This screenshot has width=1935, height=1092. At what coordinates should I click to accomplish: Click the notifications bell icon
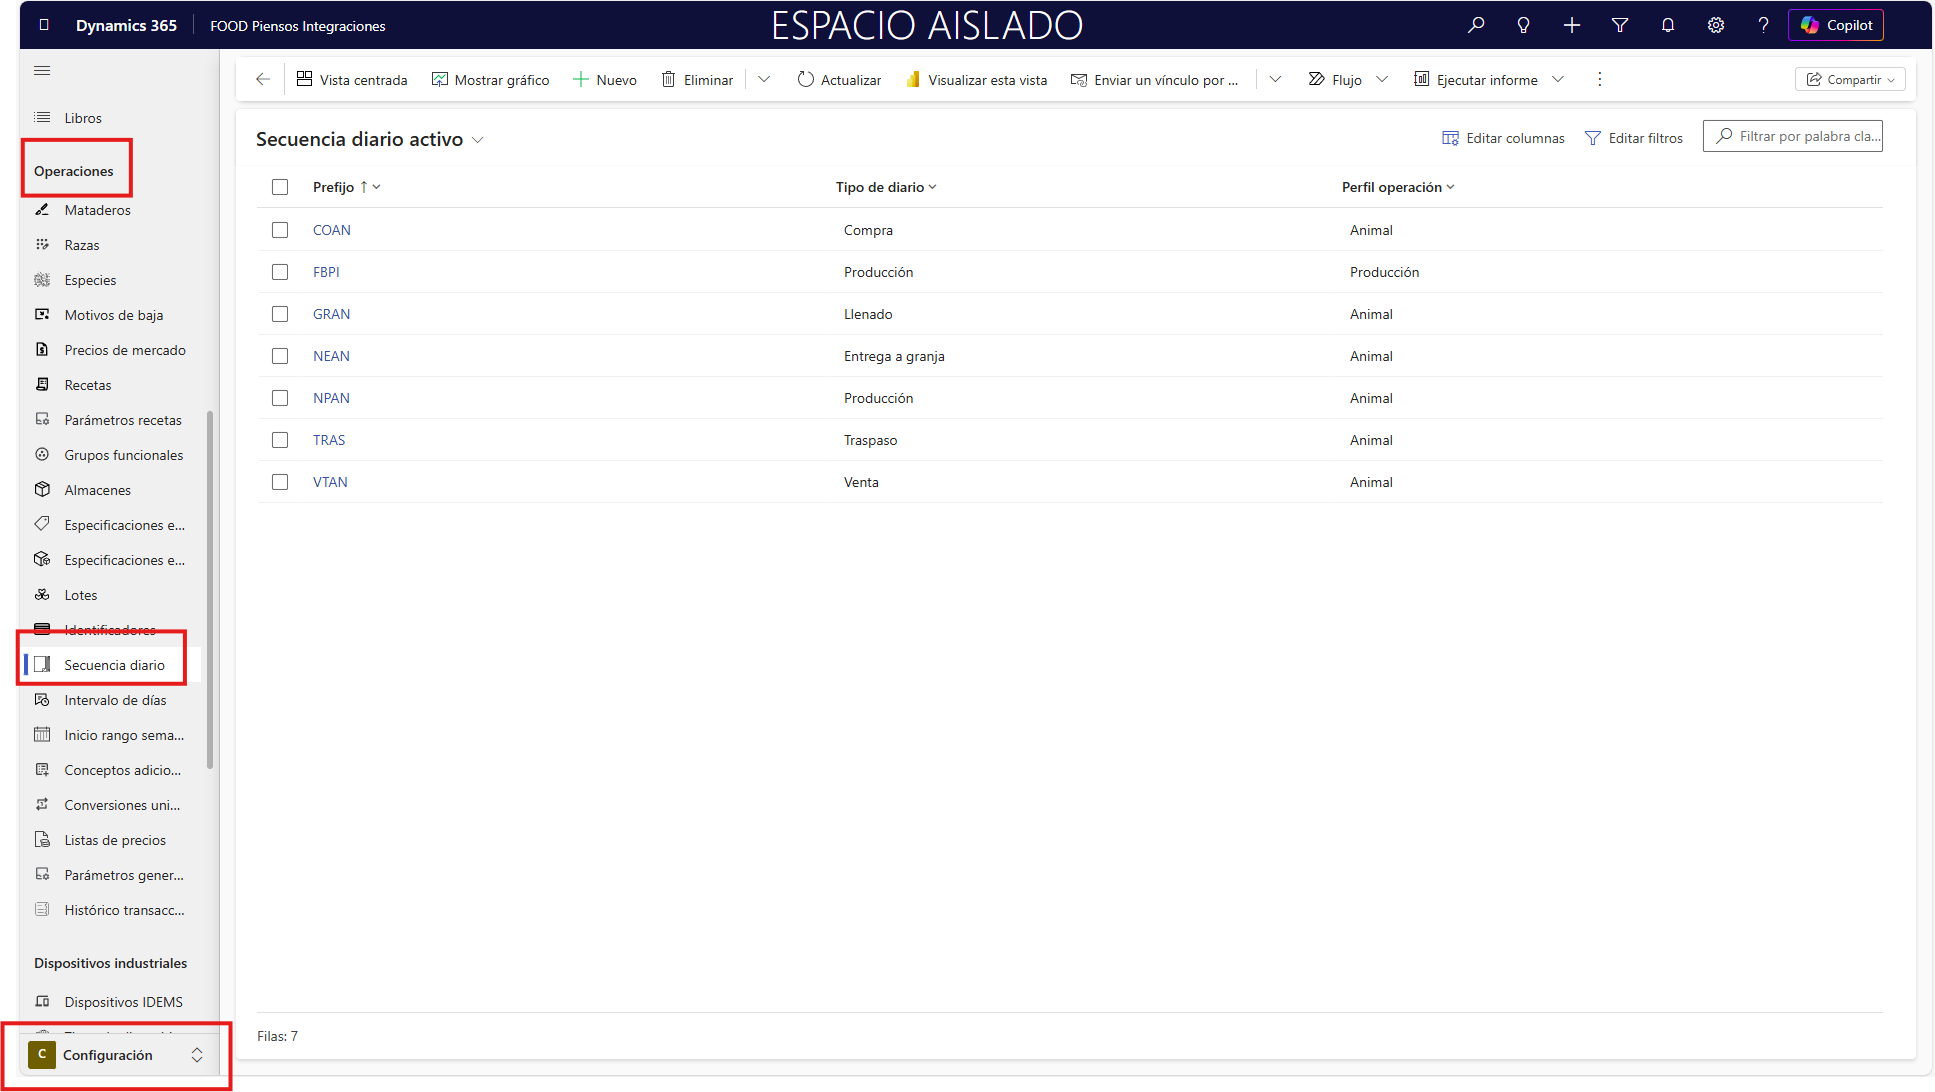(1668, 25)
